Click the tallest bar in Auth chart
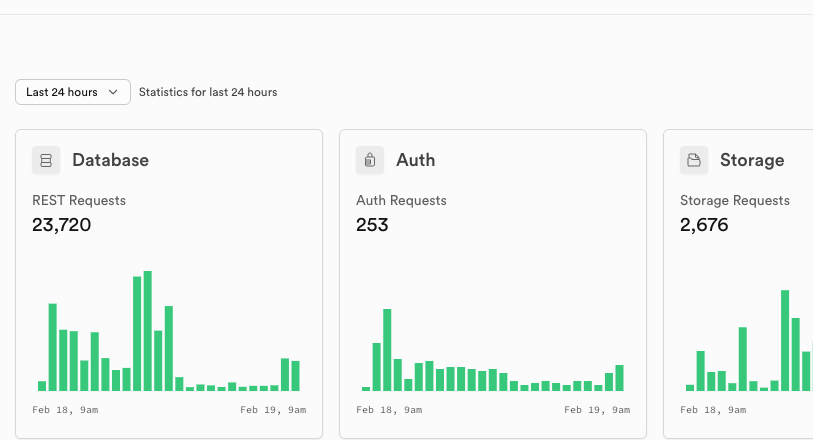Screen dimensions: 813x440 [387, 350]
